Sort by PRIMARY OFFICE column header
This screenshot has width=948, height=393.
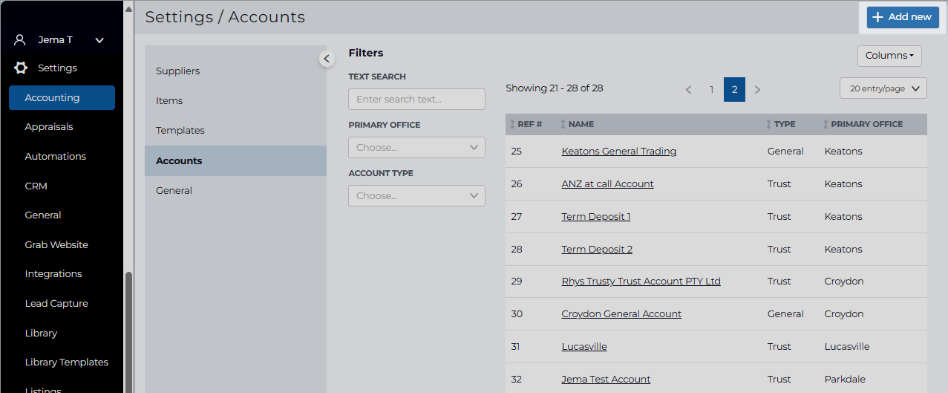pos(863,124)
